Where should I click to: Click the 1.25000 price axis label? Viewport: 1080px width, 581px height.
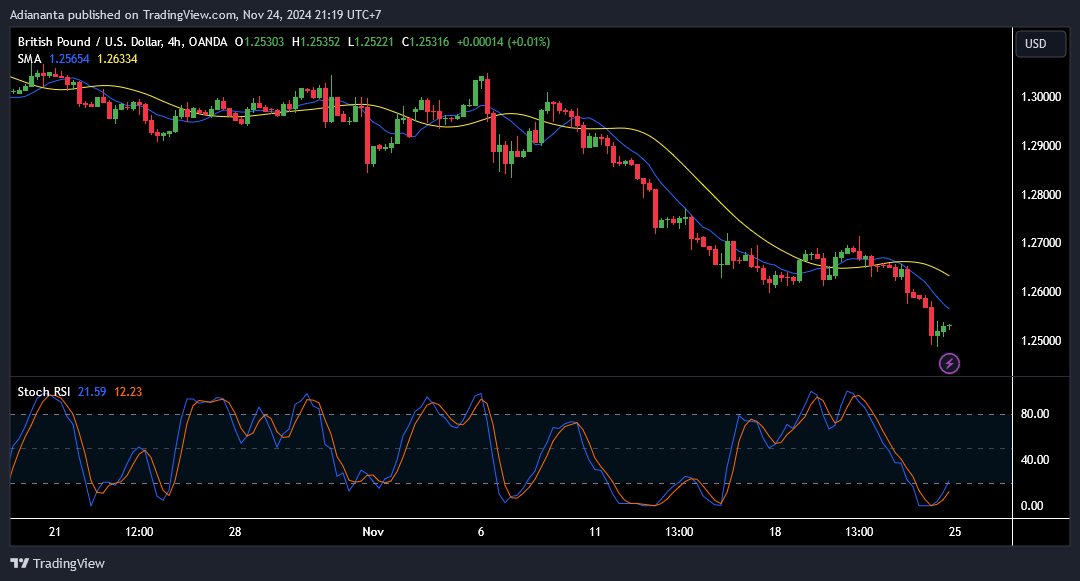(x=1041, y=341)
